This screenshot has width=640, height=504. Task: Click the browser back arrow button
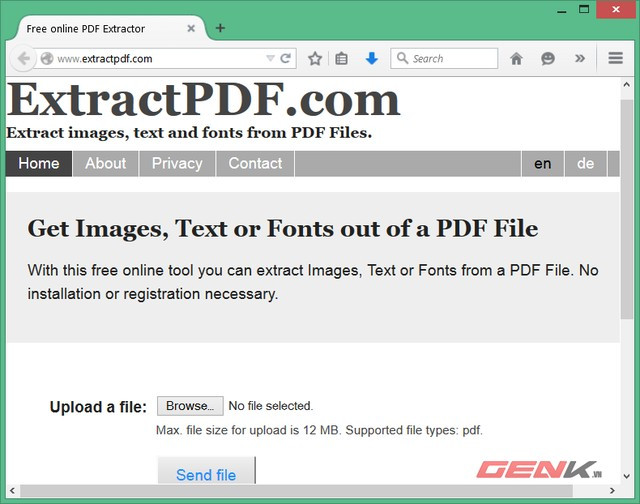coord(23,58)
